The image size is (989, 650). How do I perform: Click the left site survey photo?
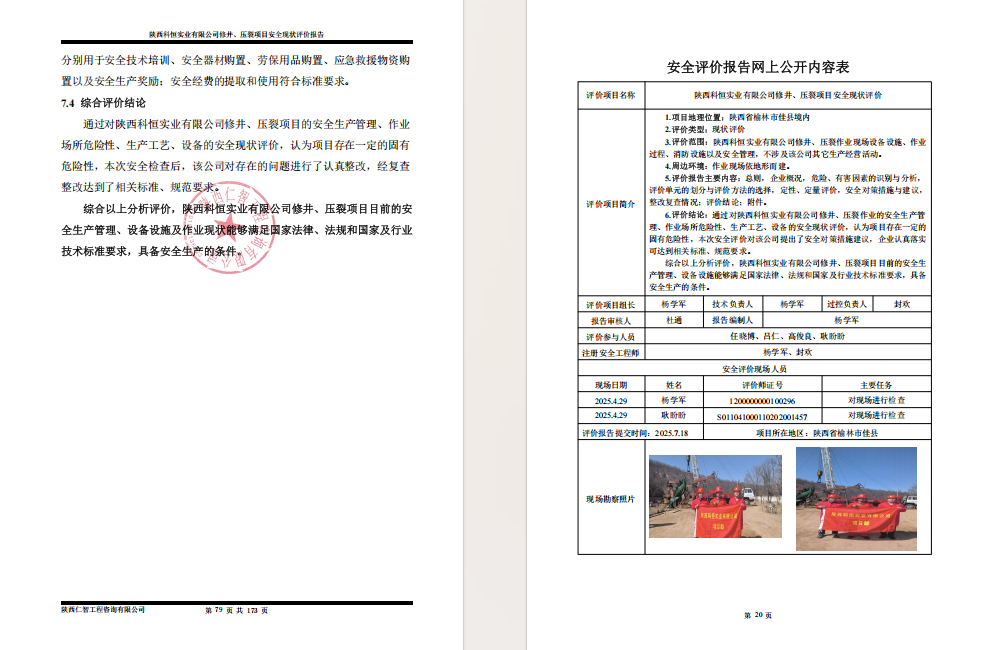(701, 496)
